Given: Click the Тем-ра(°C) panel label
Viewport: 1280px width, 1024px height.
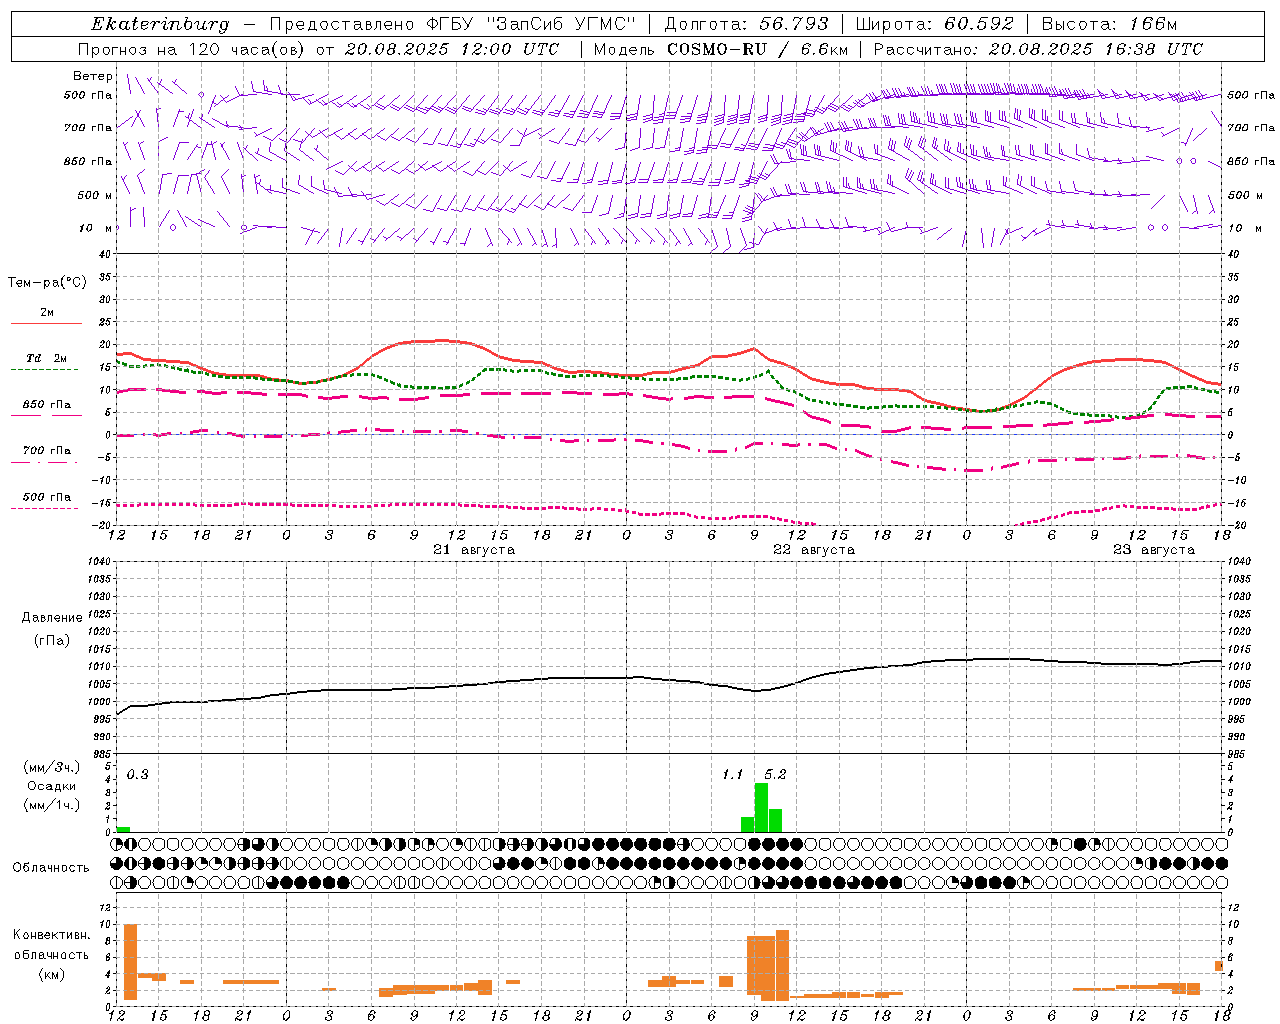Looking at the screenshot, I should click(x=46, y=283).
